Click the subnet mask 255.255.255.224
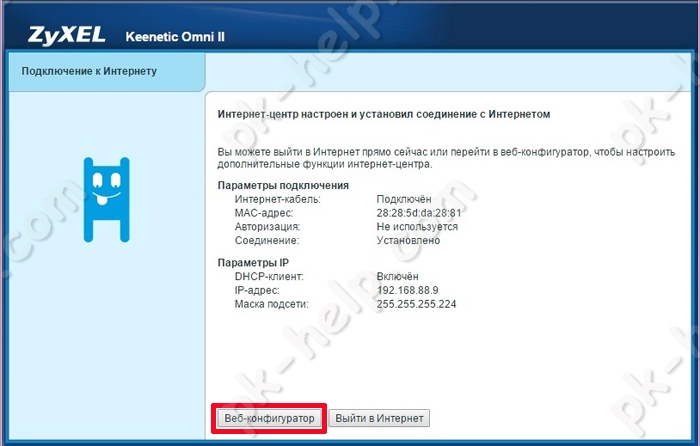Viewport: 700px width, 446px height. (x=417, y=304)
